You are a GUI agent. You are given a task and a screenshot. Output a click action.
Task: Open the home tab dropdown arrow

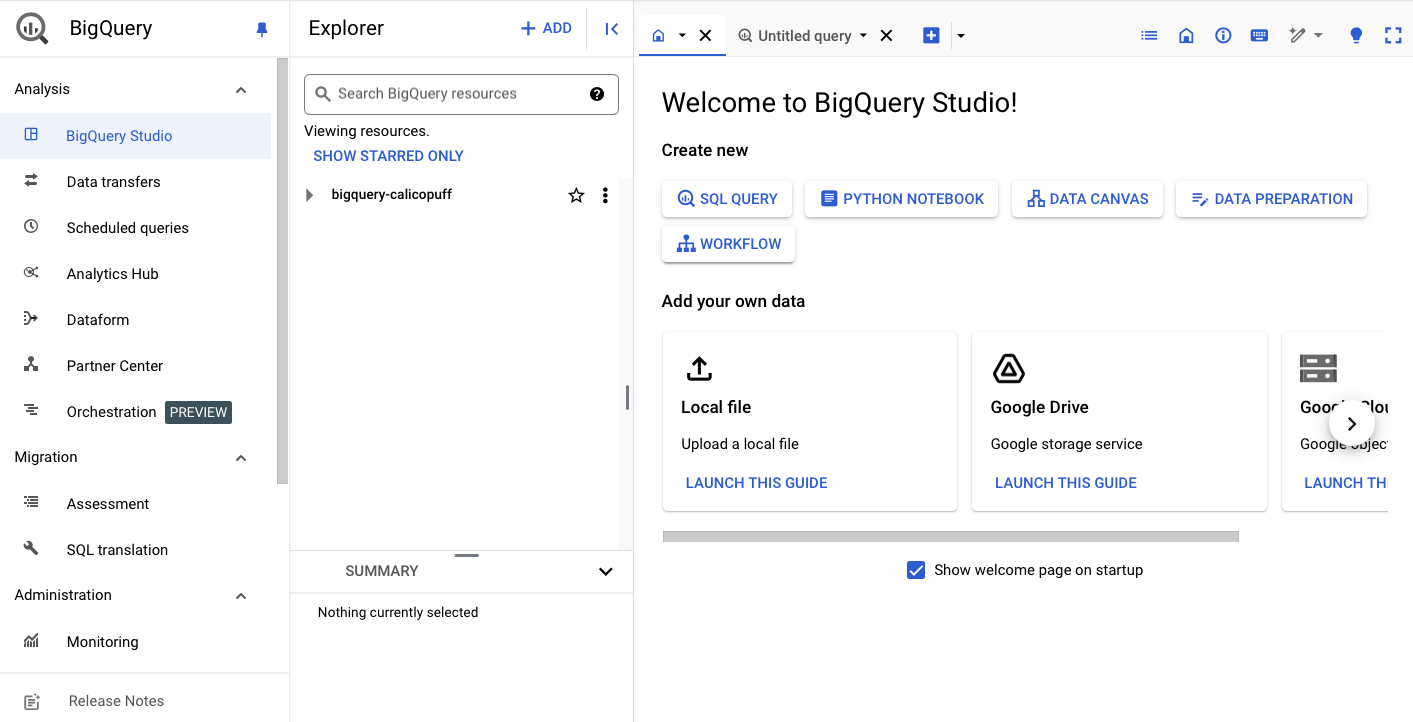pyautogui.click(x=683, y=35)
